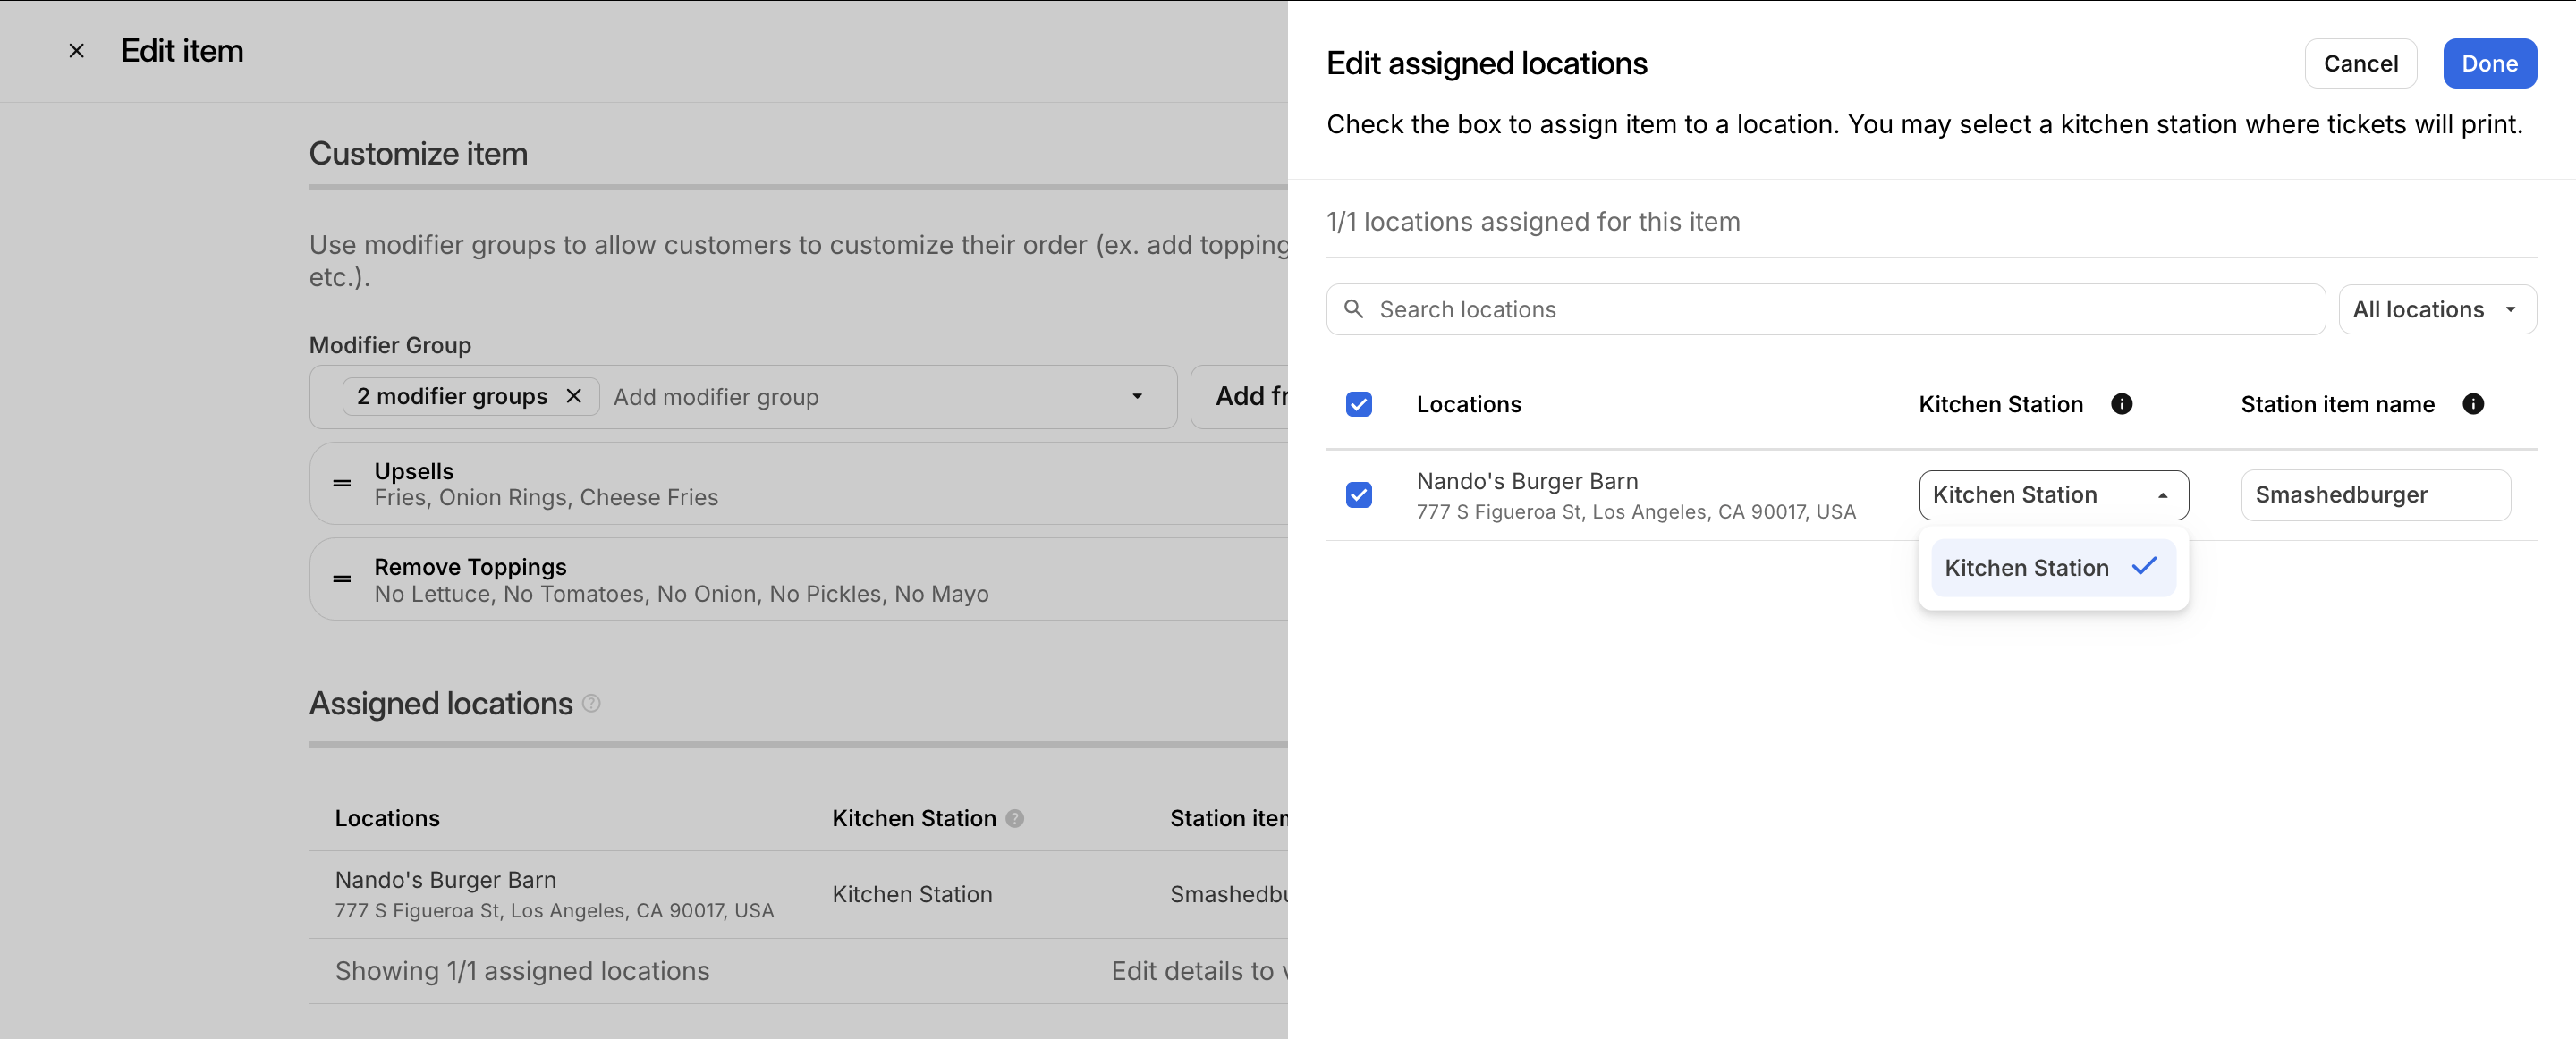The width and height of the screenshot is (2576, 1039).
Task: Click the Kitchen Station column help icon in table
Action: click(x=1014, y=818)
